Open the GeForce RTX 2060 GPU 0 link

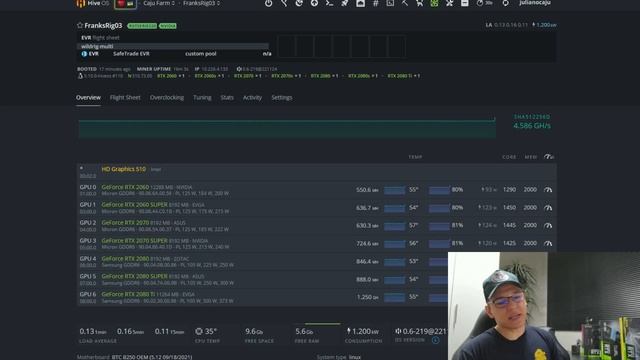point(125,187)
